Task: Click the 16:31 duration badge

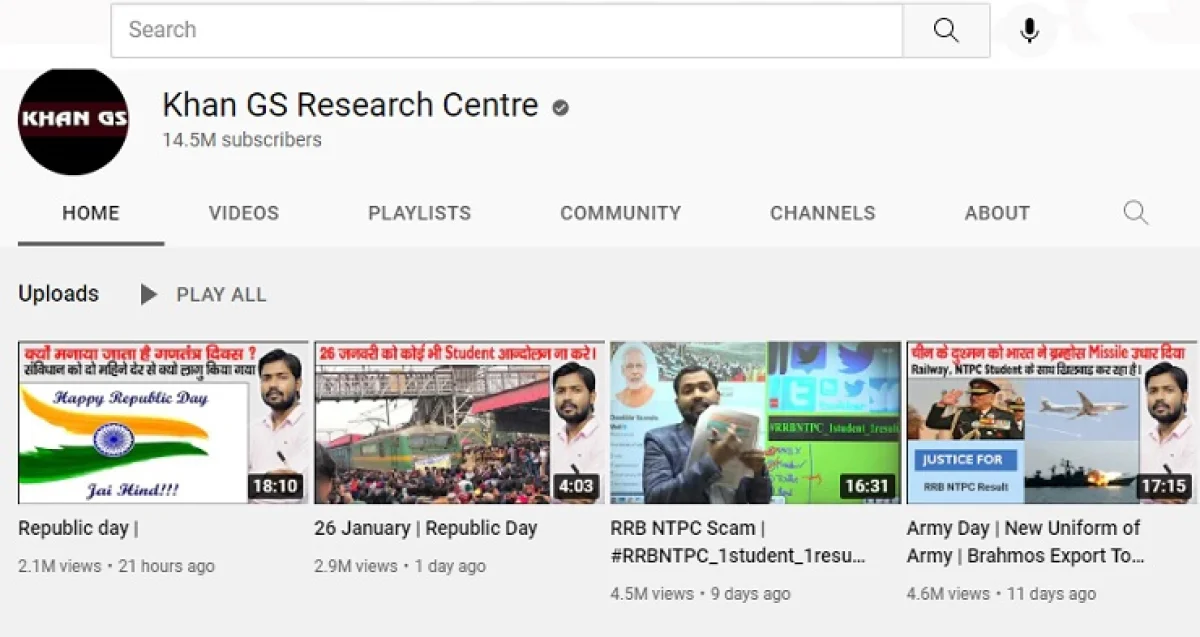Action: [x=866, y=486]
